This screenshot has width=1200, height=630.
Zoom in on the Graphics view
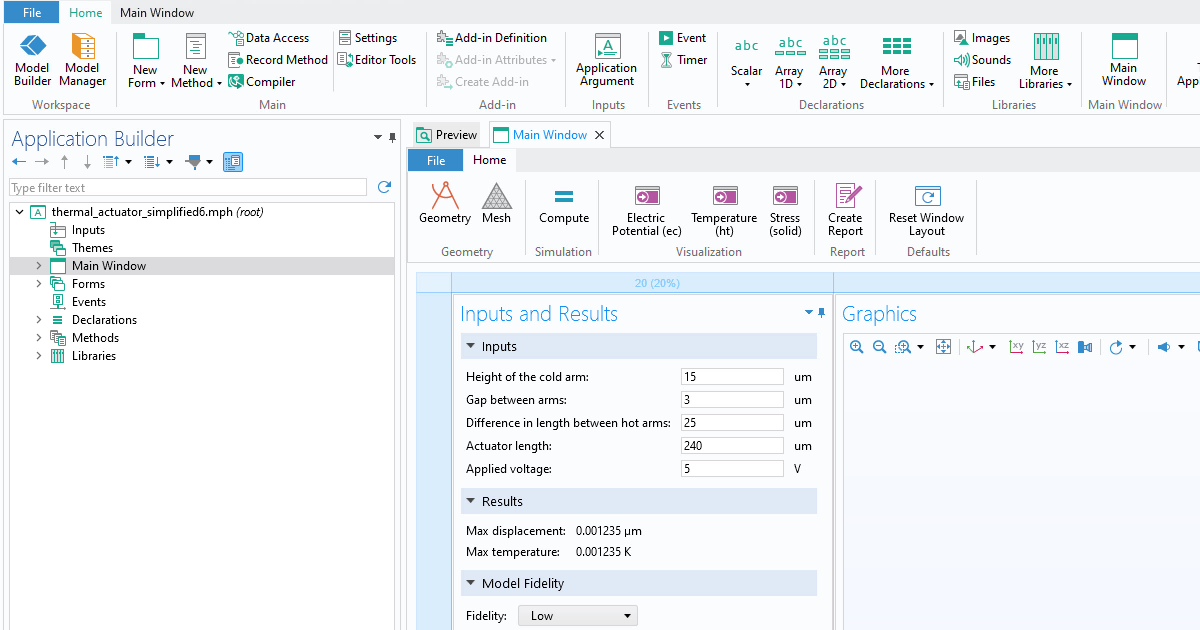coord(856,347)
